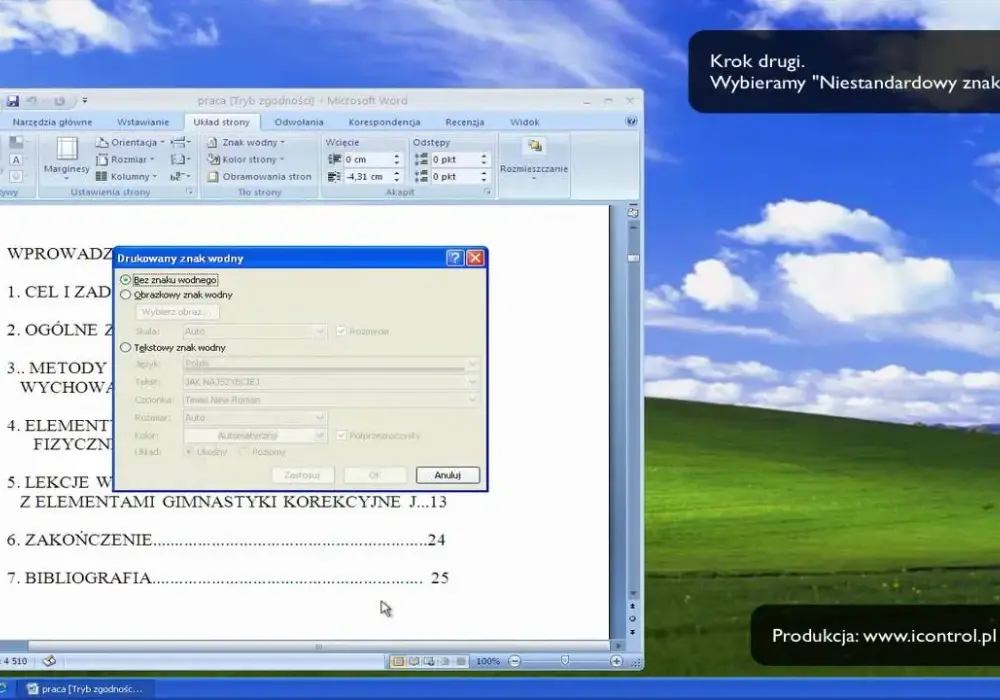Click the zoom slider handle

point(564,661)
